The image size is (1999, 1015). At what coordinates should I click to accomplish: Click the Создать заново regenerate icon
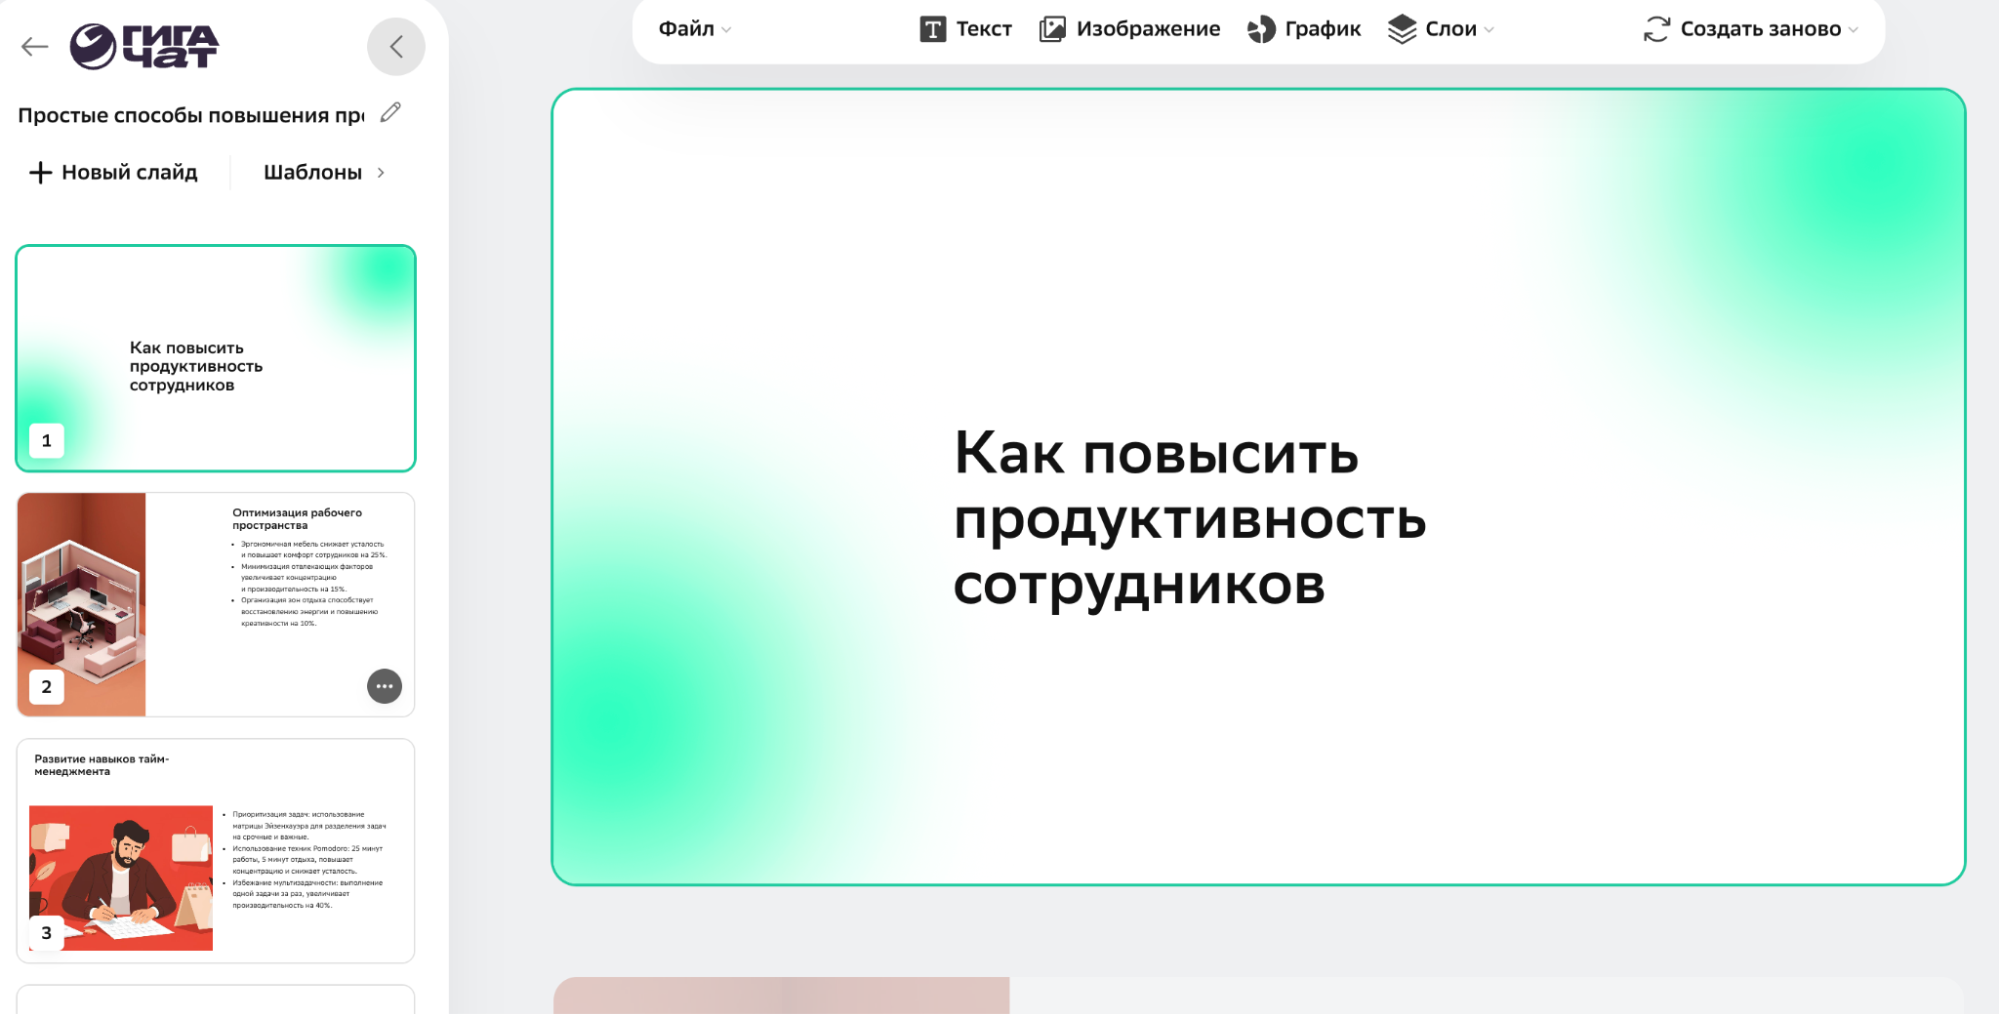coord(1656,29)
